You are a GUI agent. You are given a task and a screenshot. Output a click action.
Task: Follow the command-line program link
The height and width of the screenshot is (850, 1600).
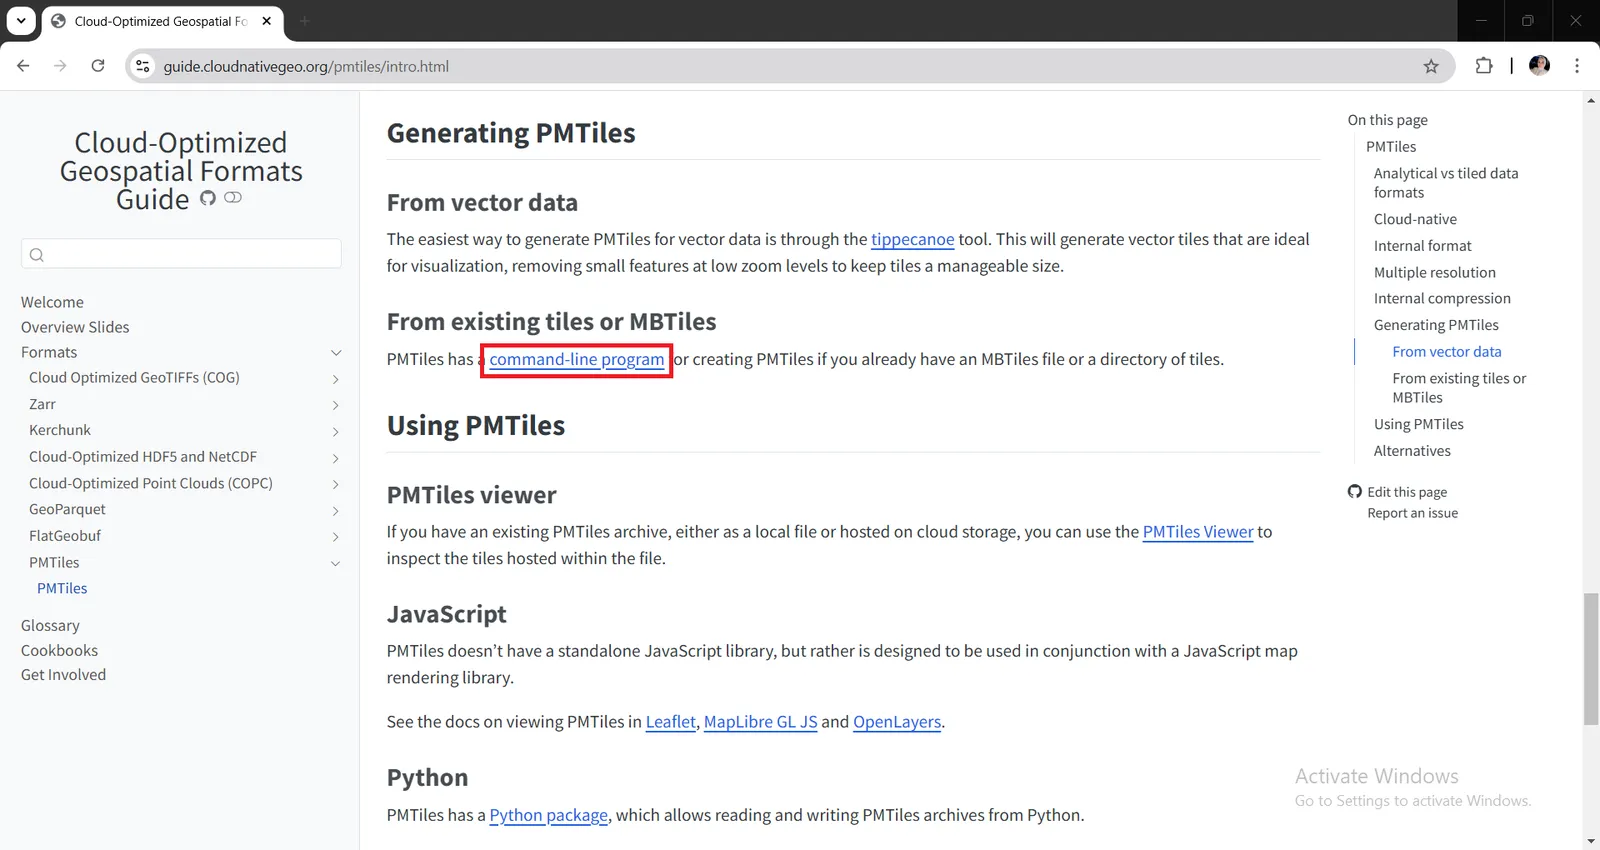pyautogui.click(x=577, y=360)
